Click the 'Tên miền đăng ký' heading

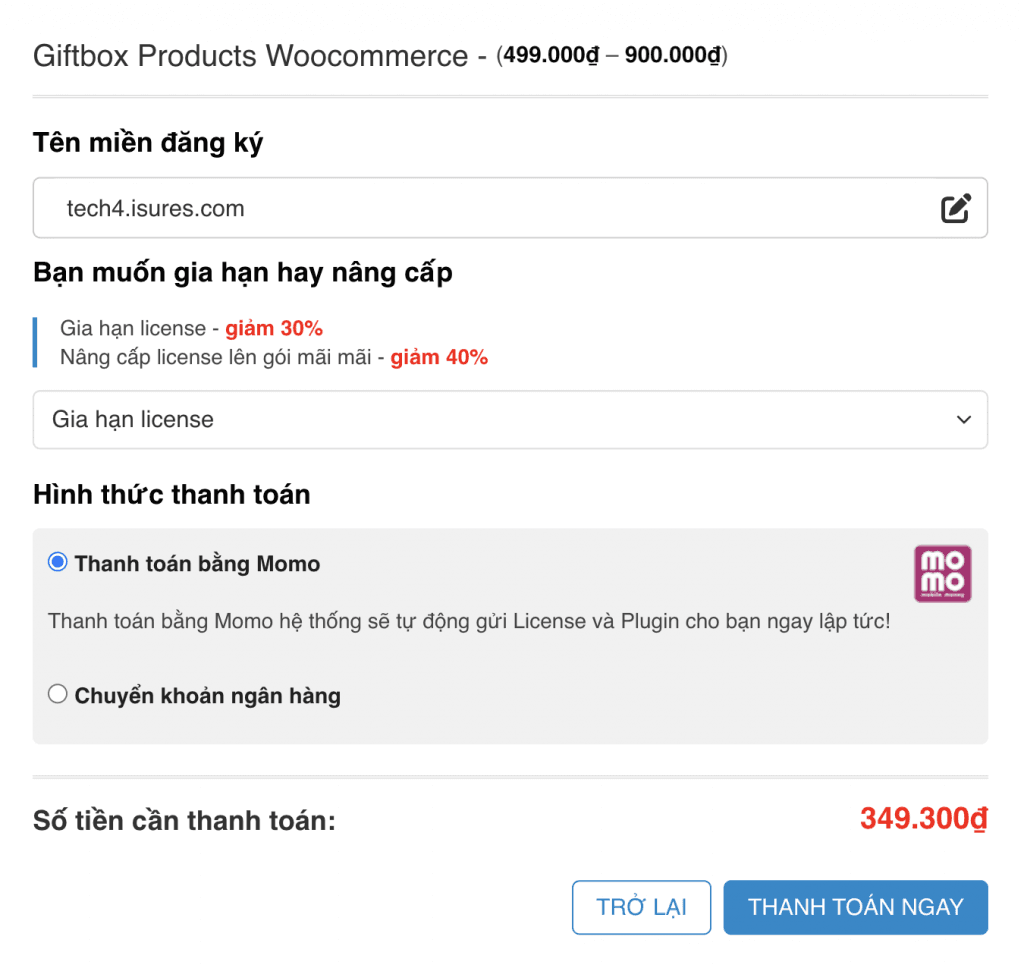coord(148,143)
